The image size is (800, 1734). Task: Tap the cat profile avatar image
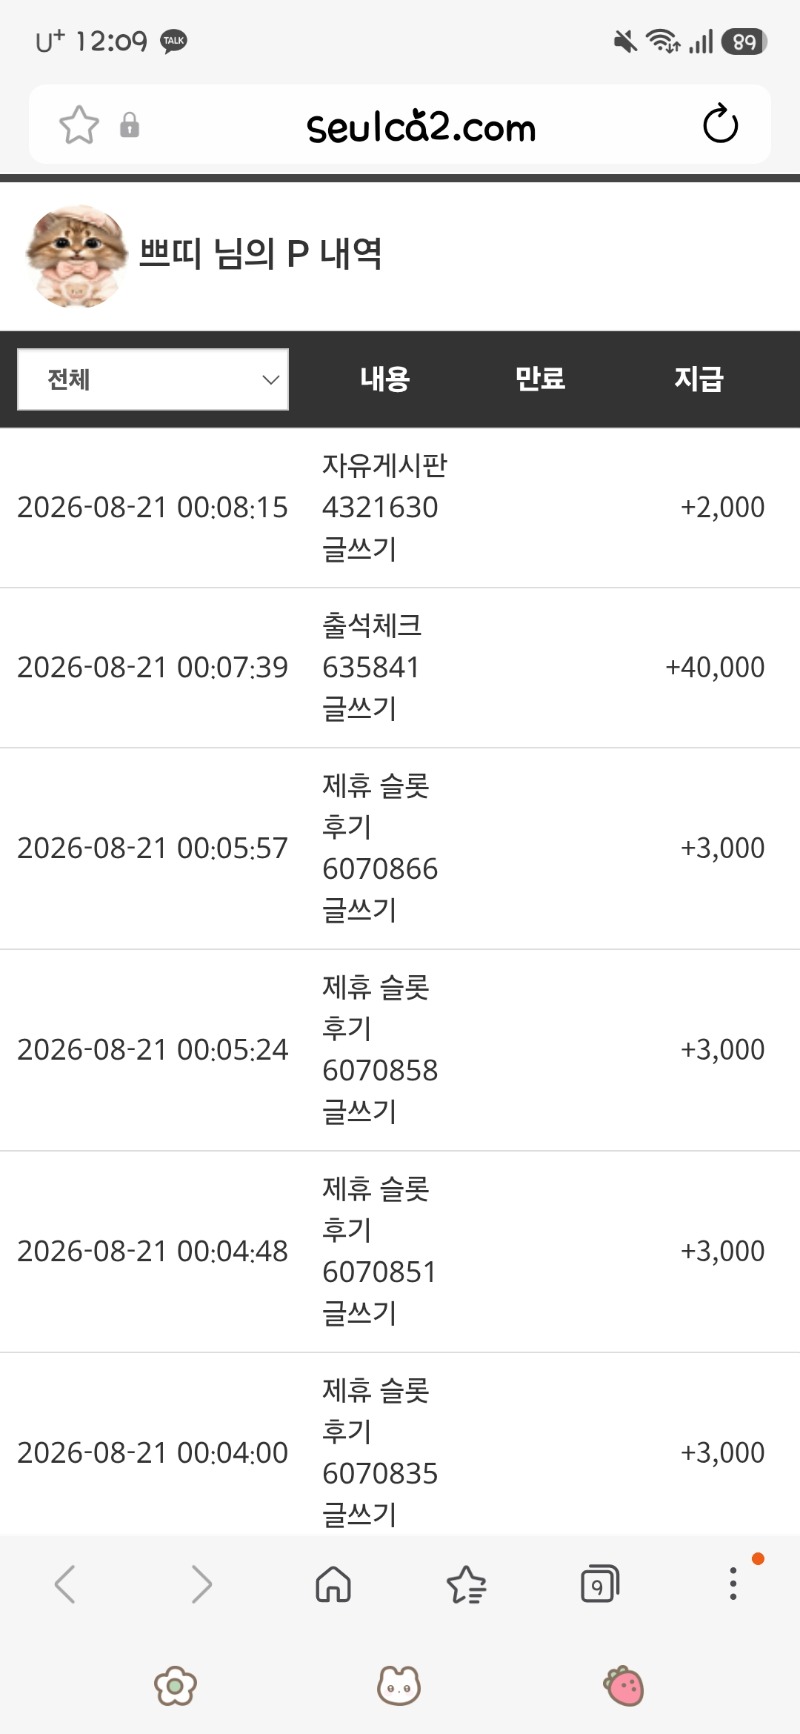tap(76, 256)
